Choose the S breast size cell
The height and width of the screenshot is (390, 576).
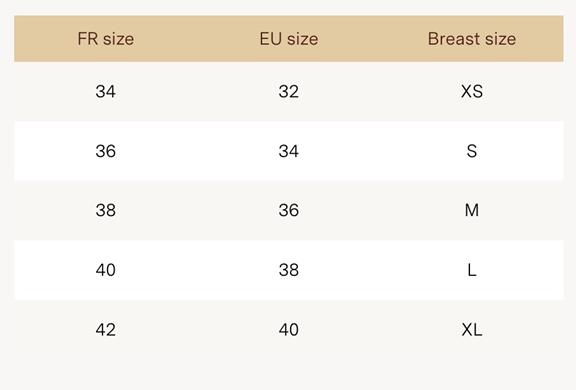coord(472,151)
